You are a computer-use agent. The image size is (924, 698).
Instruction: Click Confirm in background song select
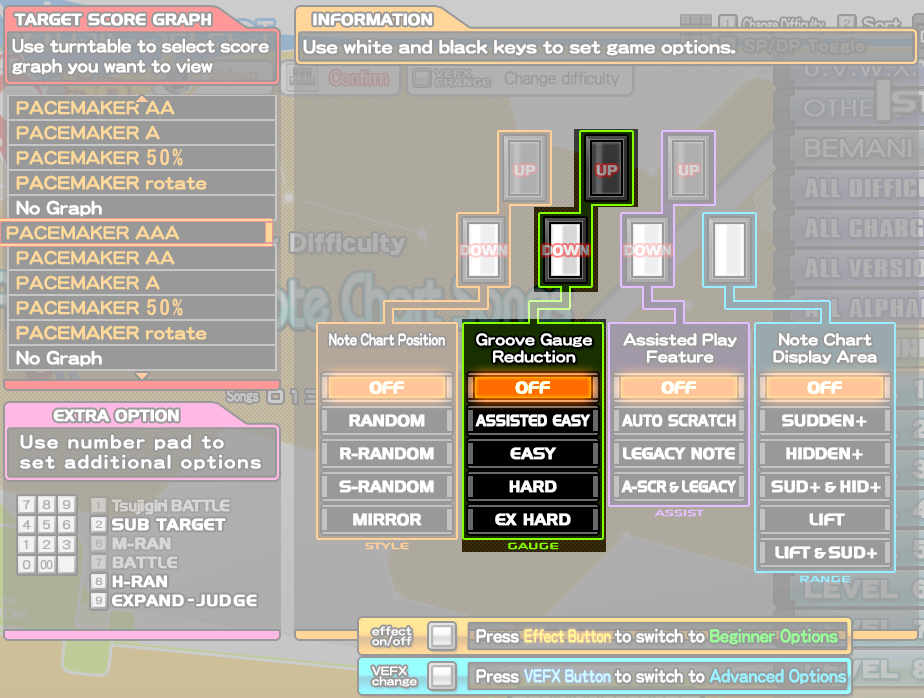(x=358, y=78)
